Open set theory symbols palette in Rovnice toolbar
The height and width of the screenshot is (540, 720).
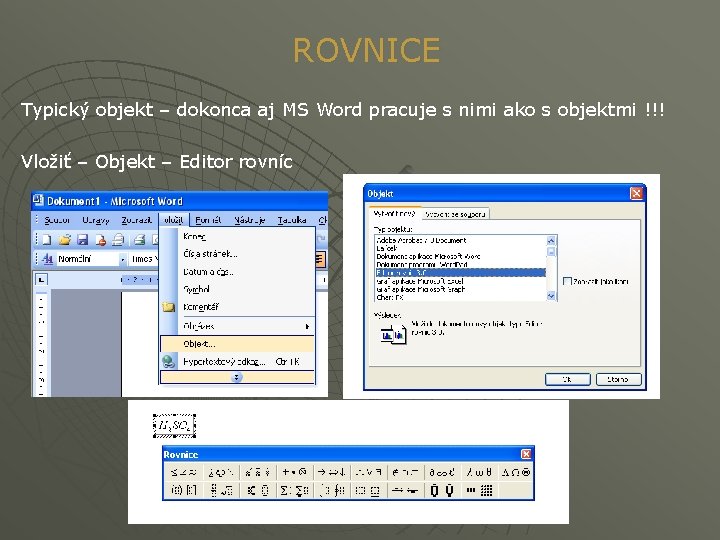point(405,472)
